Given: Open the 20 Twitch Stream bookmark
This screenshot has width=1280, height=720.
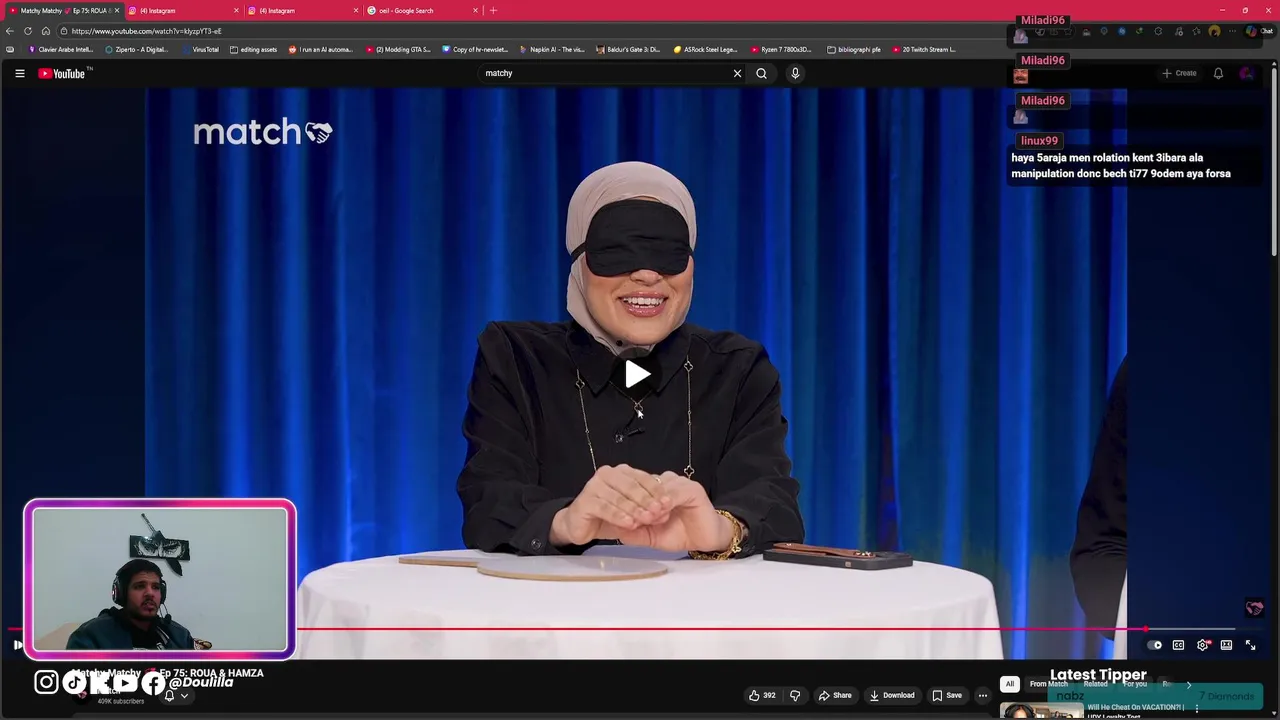Looking at the screenshot, I should point(924,49).
